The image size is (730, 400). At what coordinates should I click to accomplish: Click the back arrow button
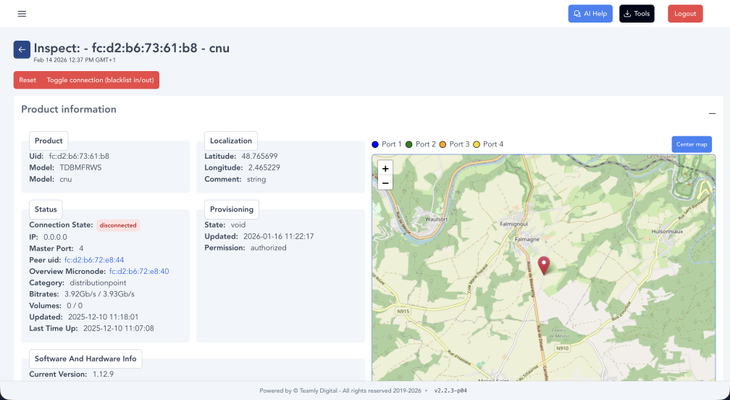[22, 49]
